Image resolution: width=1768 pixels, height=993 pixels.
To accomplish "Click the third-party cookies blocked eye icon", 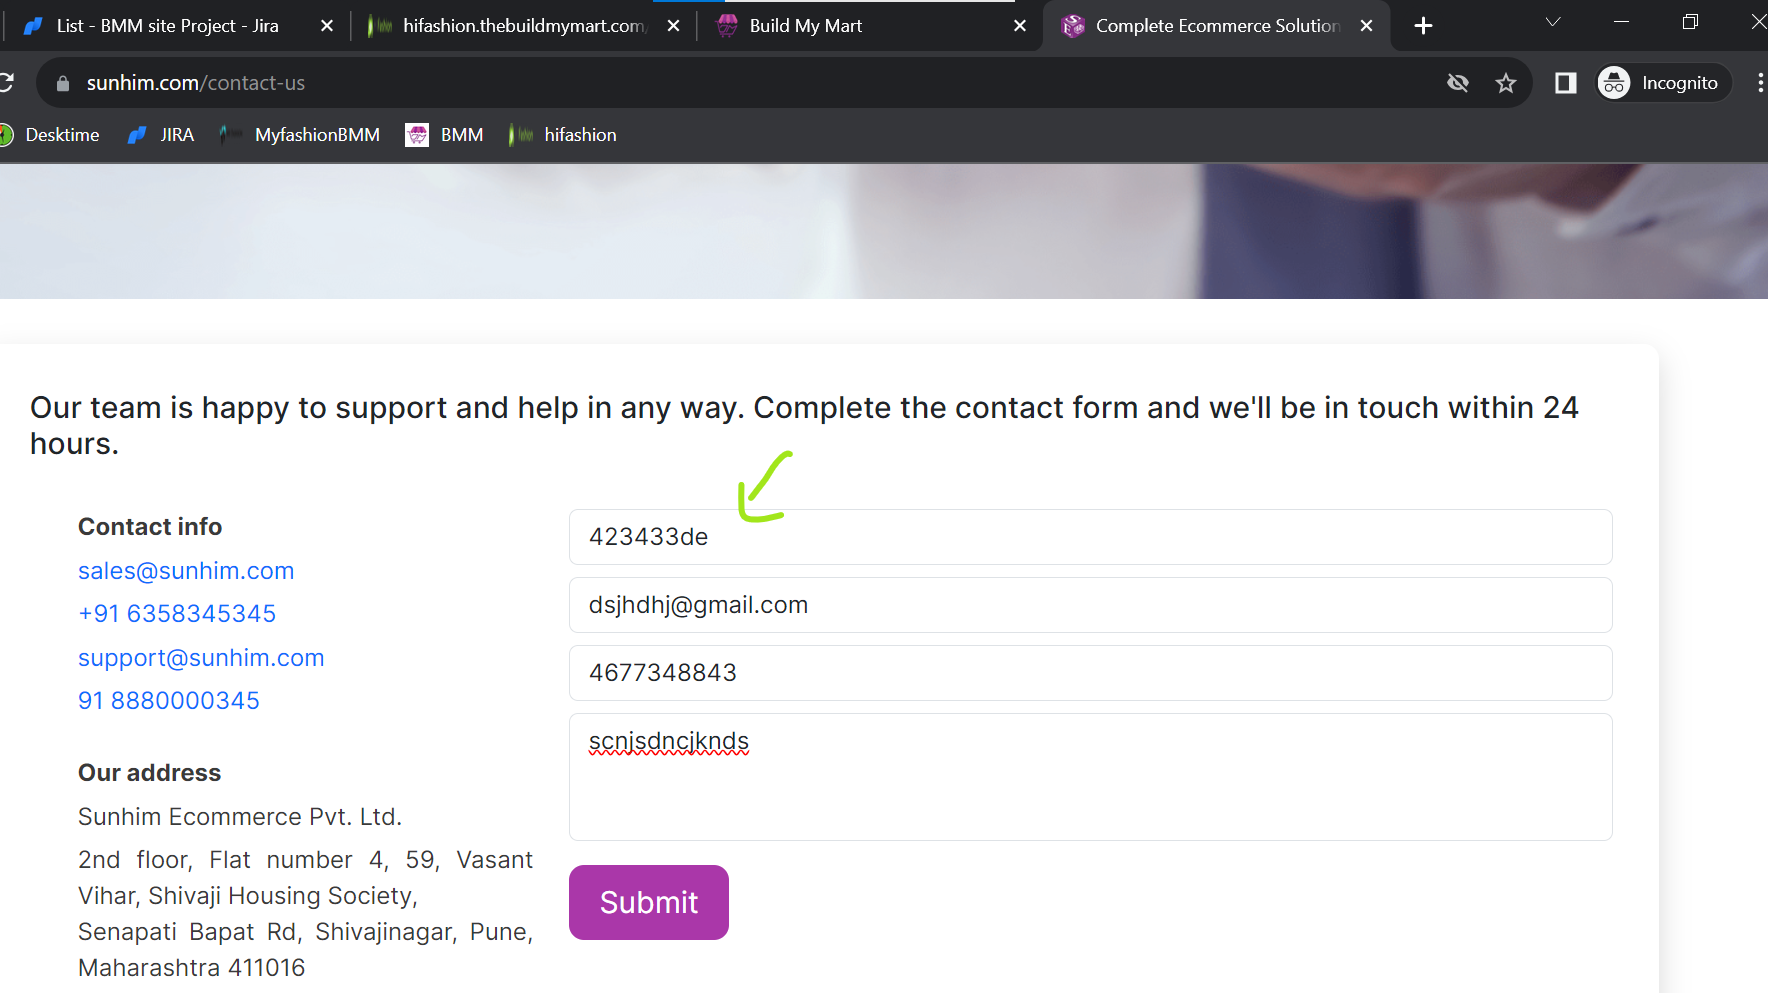I will [1458, 83].
